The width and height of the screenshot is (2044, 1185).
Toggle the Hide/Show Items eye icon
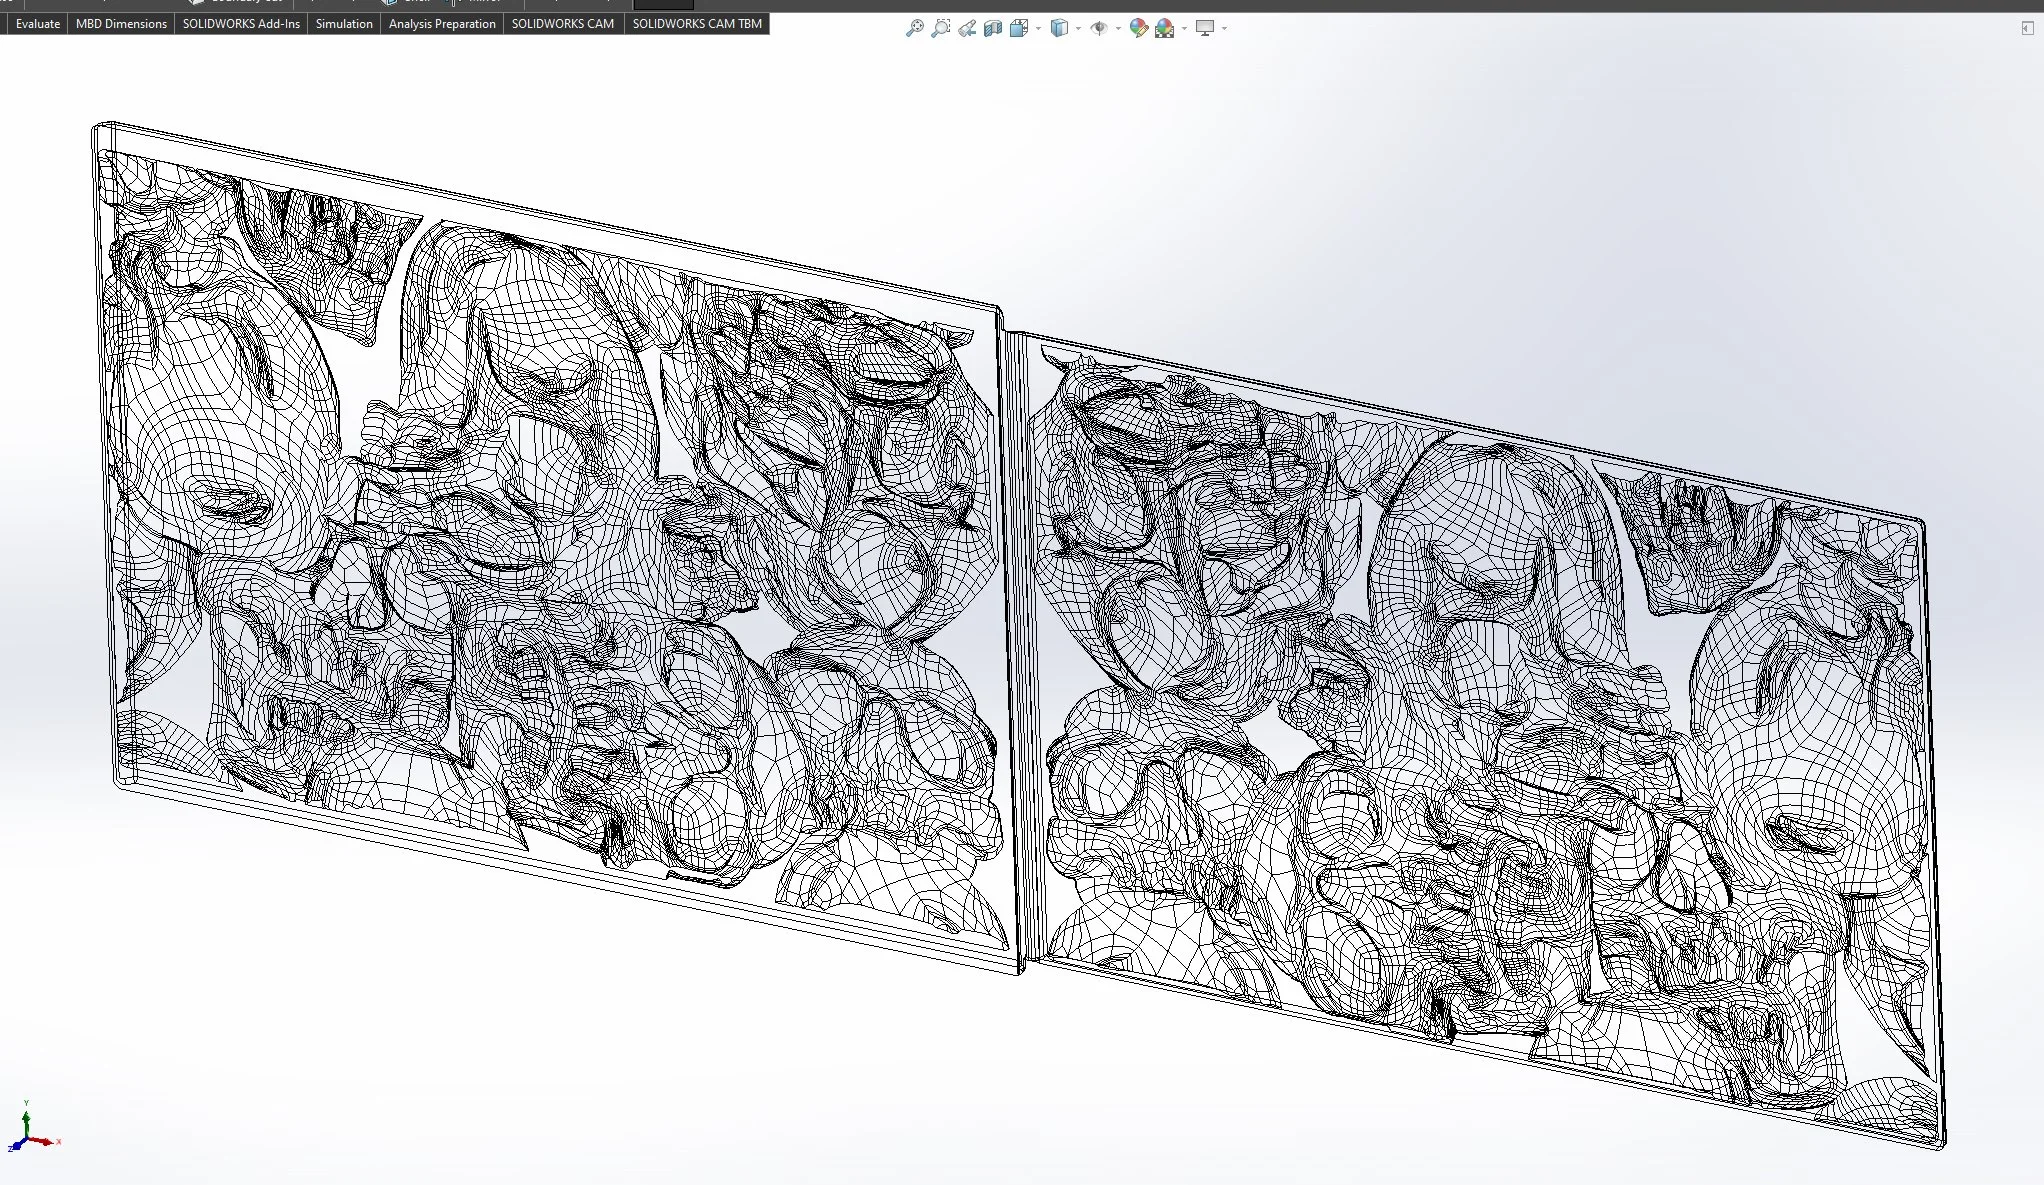(x=1098, y=28)
